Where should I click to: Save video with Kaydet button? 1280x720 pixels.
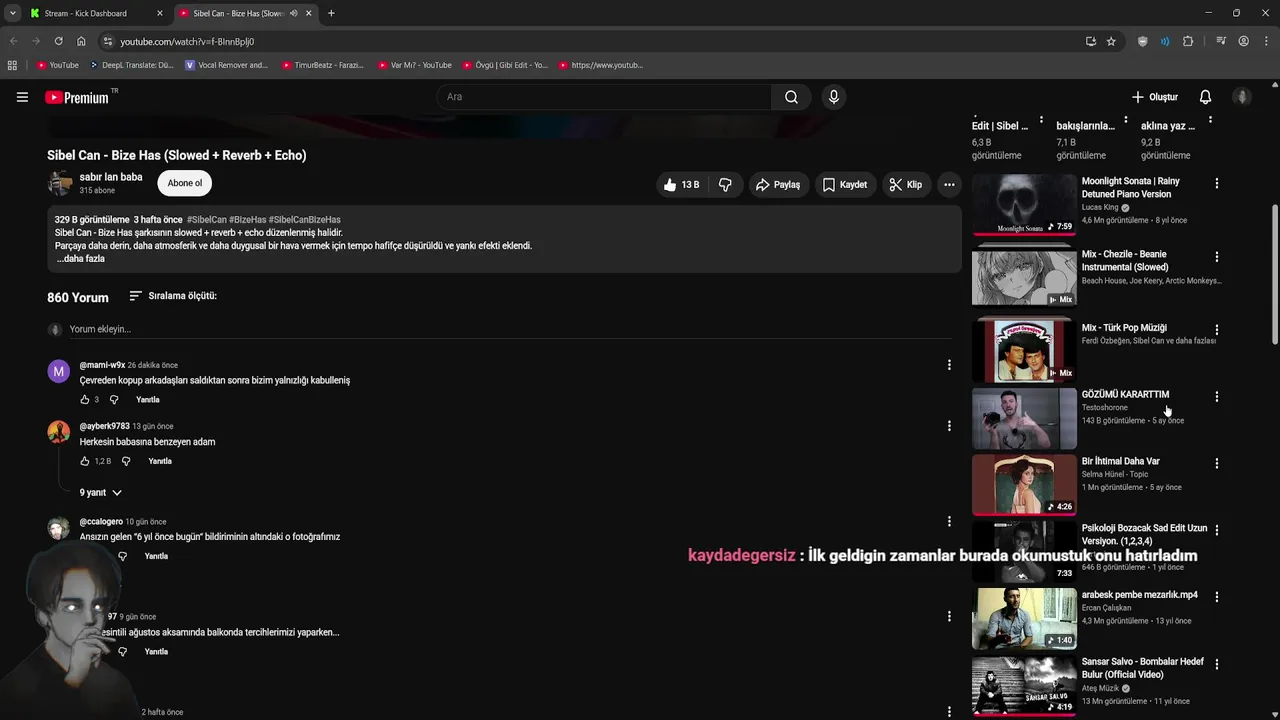pyautogui.click(x=845, y=185)
